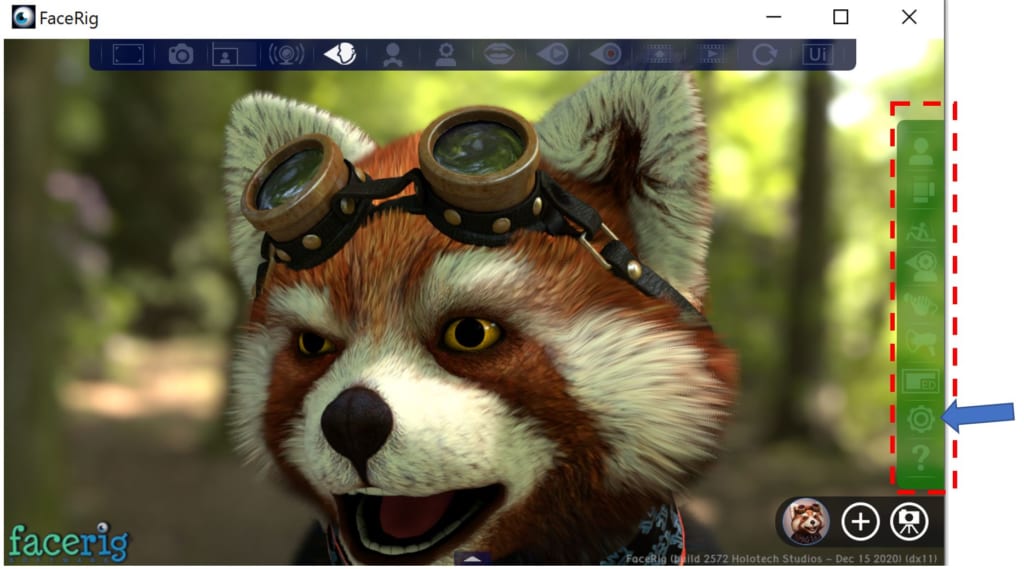Viewport: 1024px width, 569px height.
Task: Toggle the lip sync lips icon
Action: [x=499, y=54]
